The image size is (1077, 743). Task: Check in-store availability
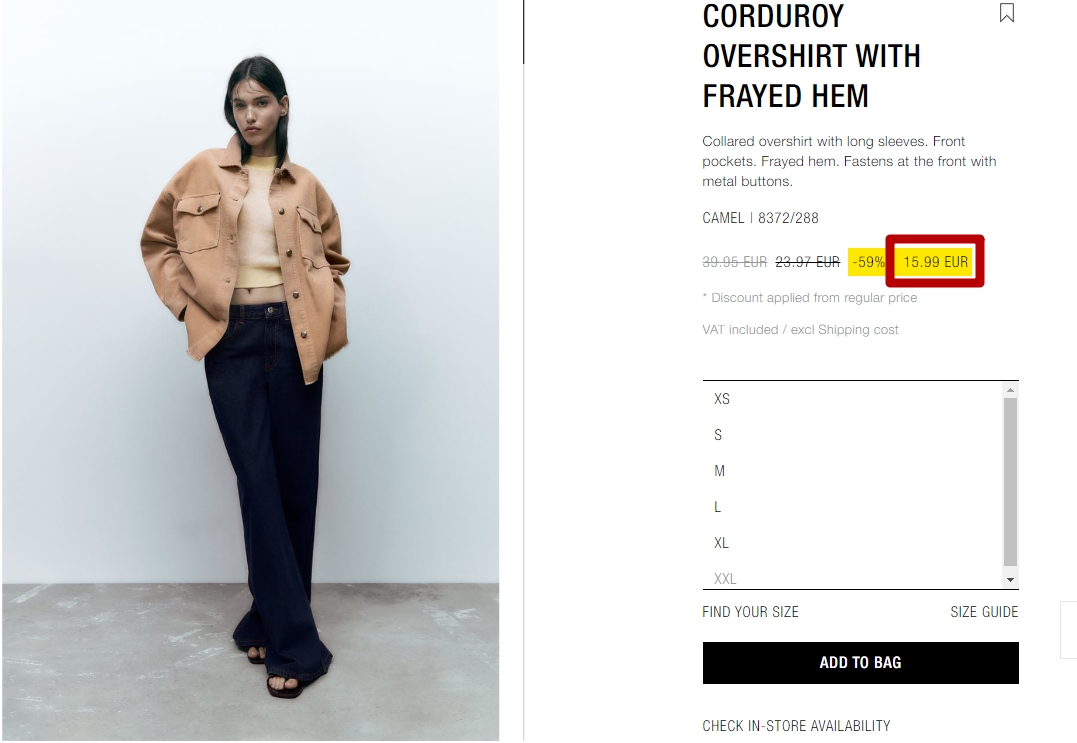[796, 726]
